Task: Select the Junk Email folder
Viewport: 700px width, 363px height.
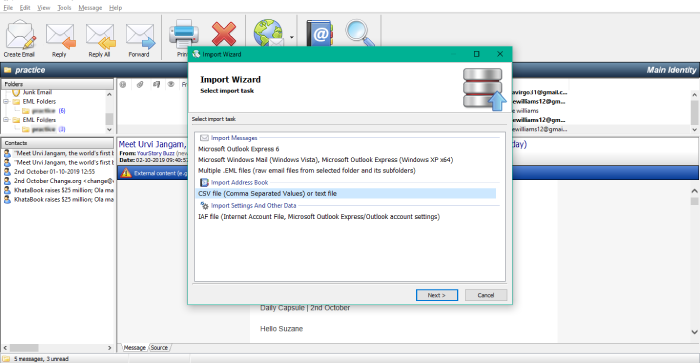Action: [37, 92]
